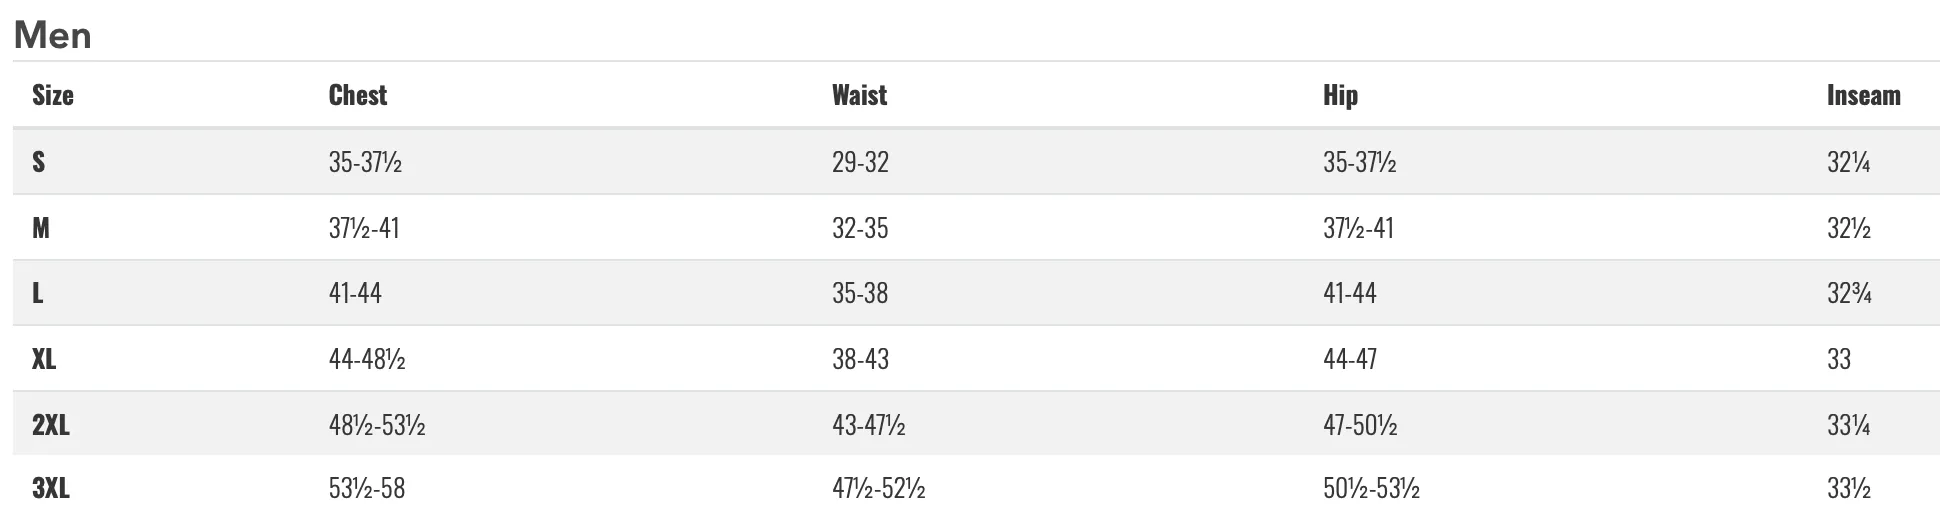1940x532 pixels.
Task: Select the 3XL chest value 53½-58
Action: 367,488
